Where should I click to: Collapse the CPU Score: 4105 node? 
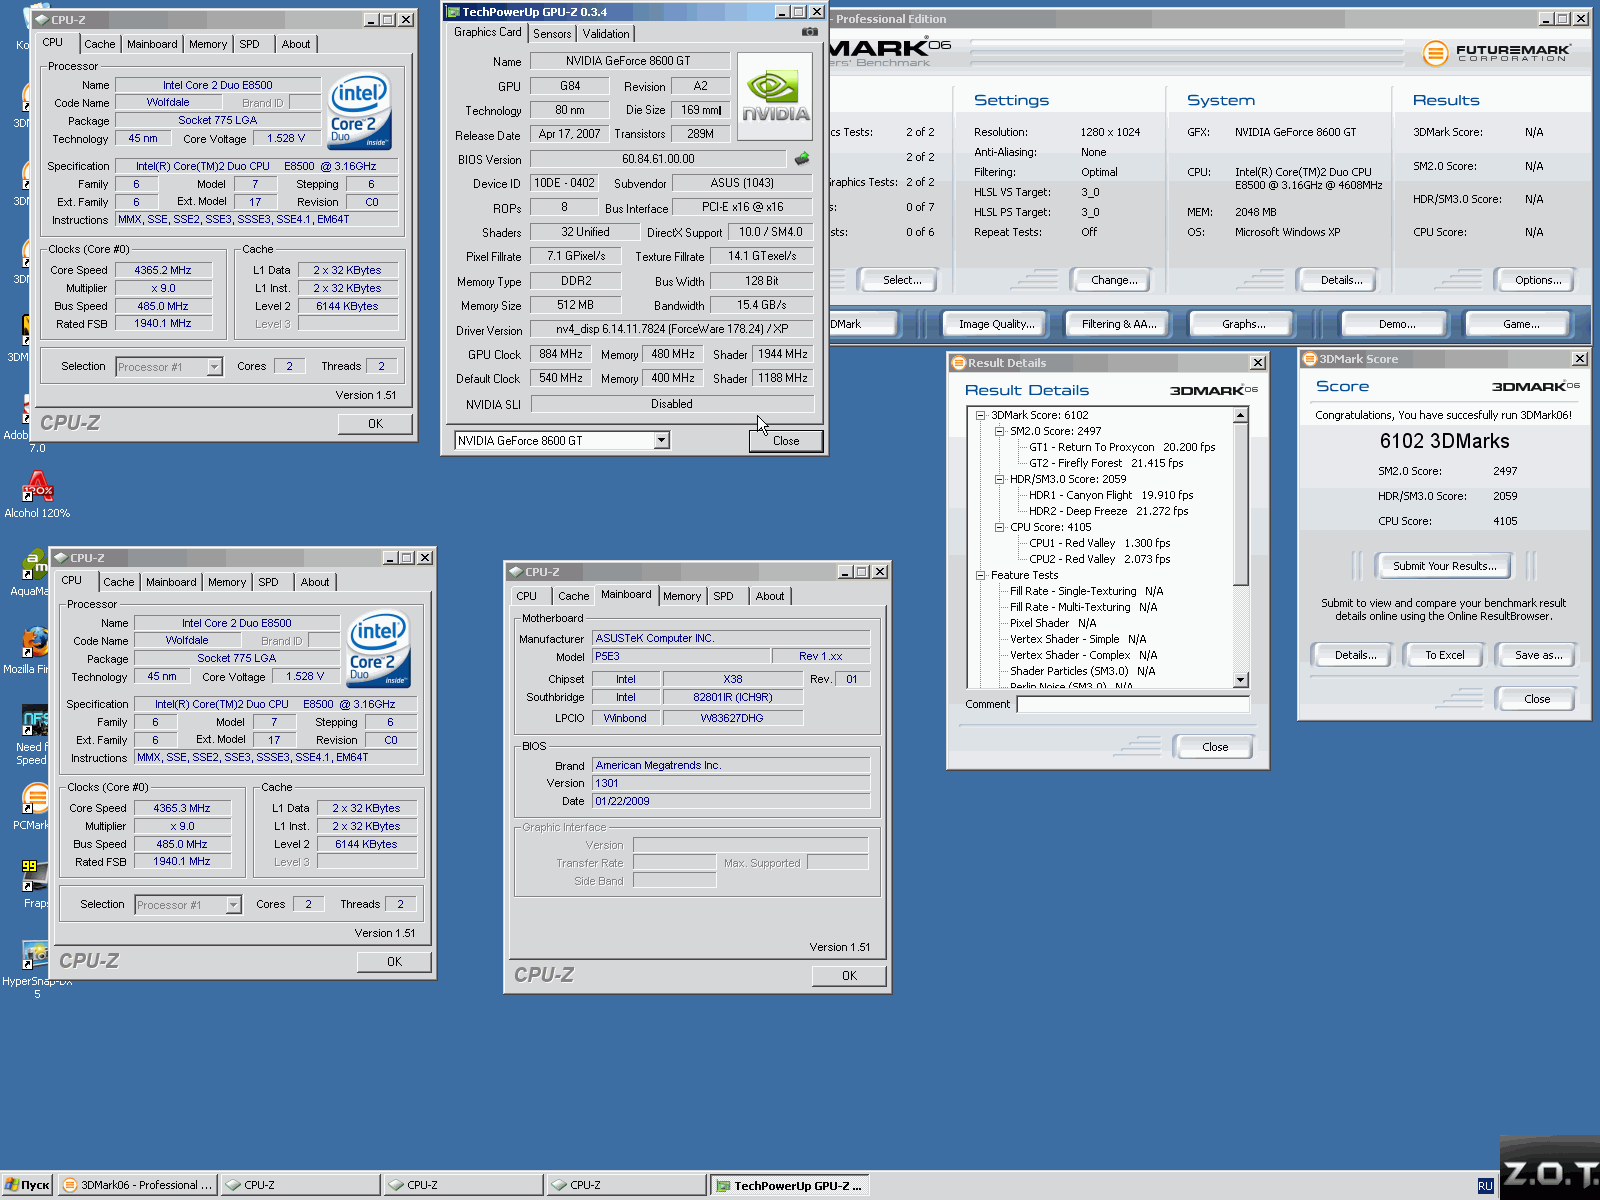(999, 527)
